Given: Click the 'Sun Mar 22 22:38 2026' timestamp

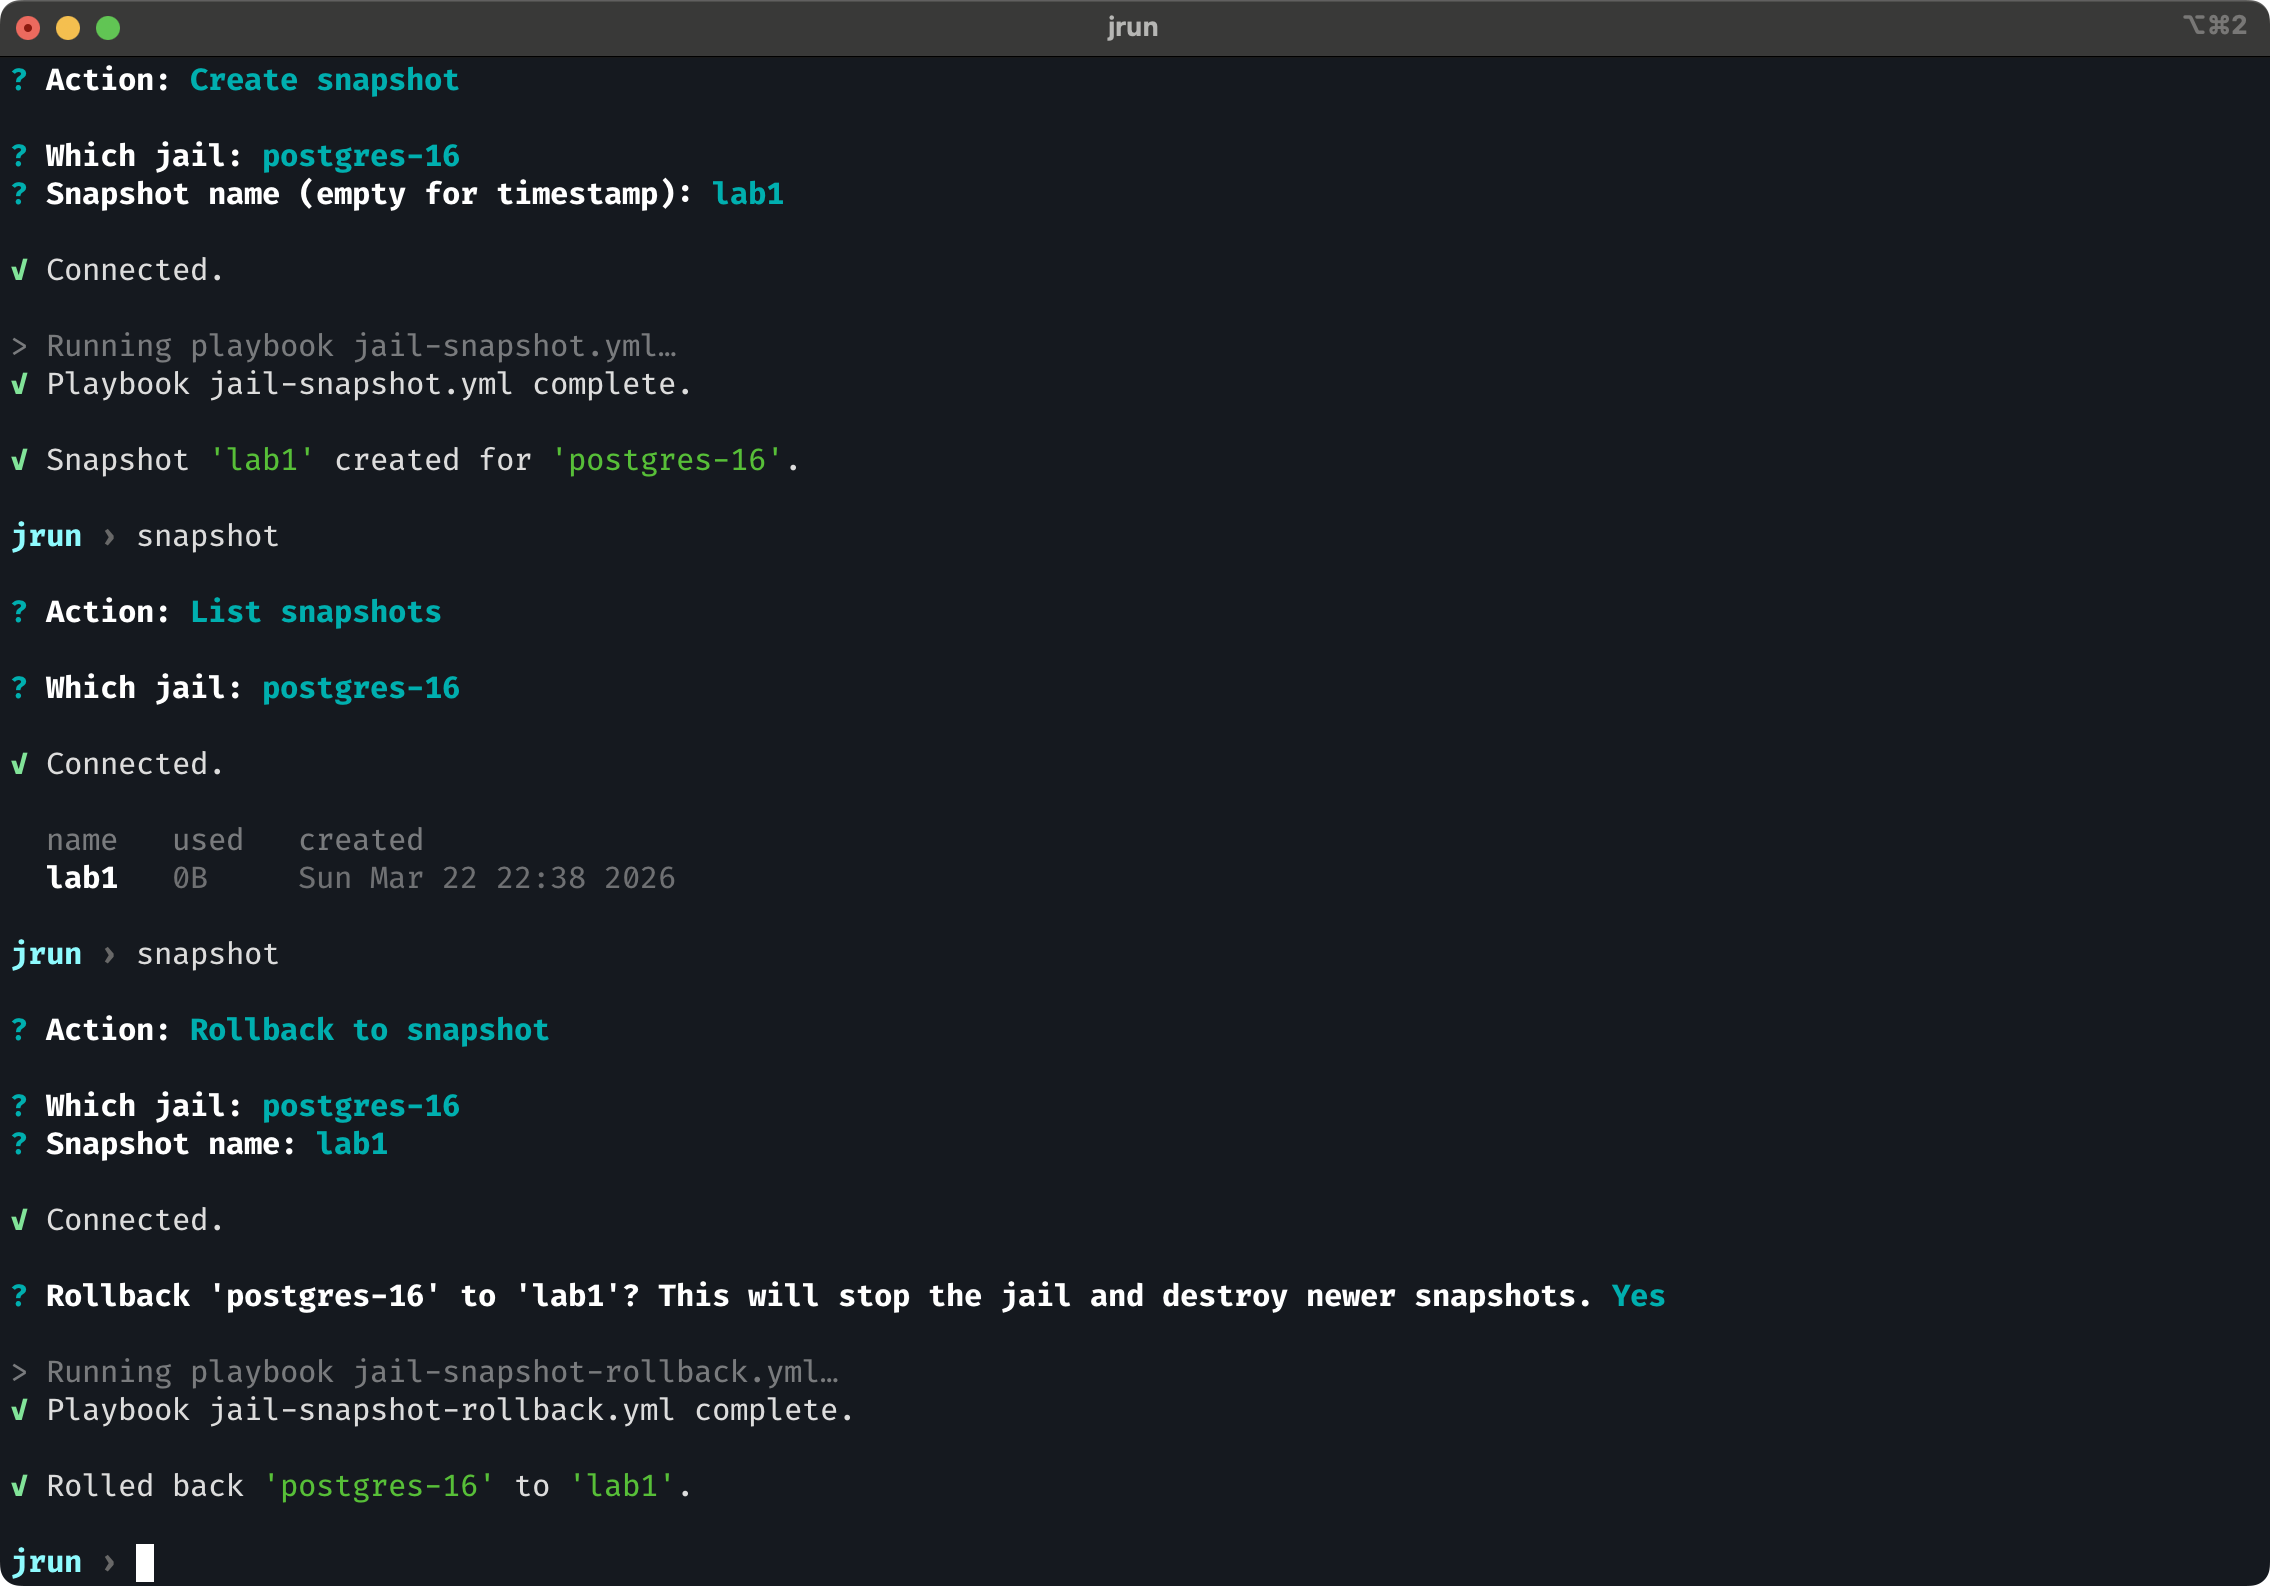Looking at the screenshot, I should (487, 878).
